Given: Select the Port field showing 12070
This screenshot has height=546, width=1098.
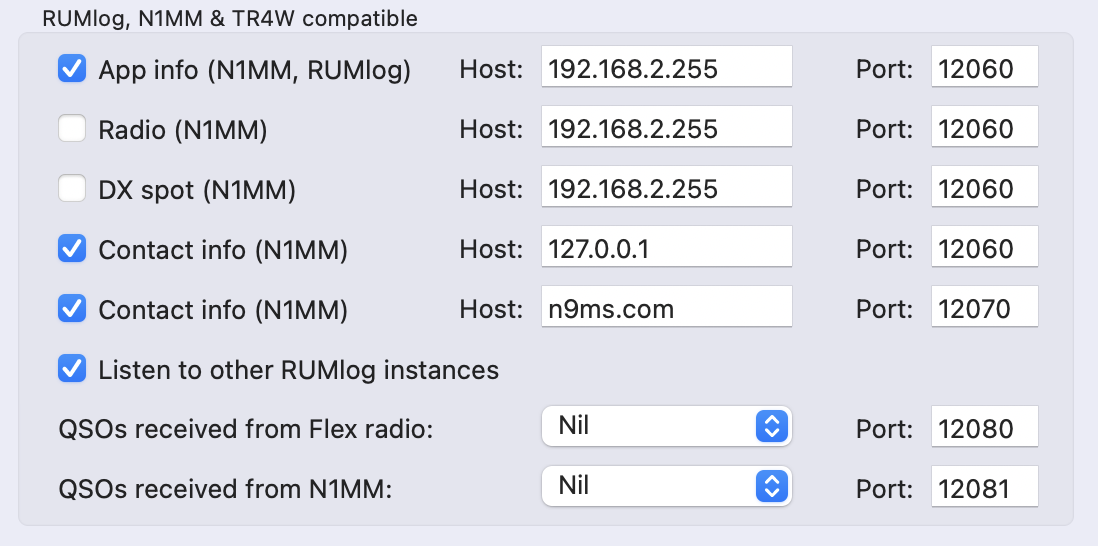Looking at the screenshot, I should click(x=985, y=306).
